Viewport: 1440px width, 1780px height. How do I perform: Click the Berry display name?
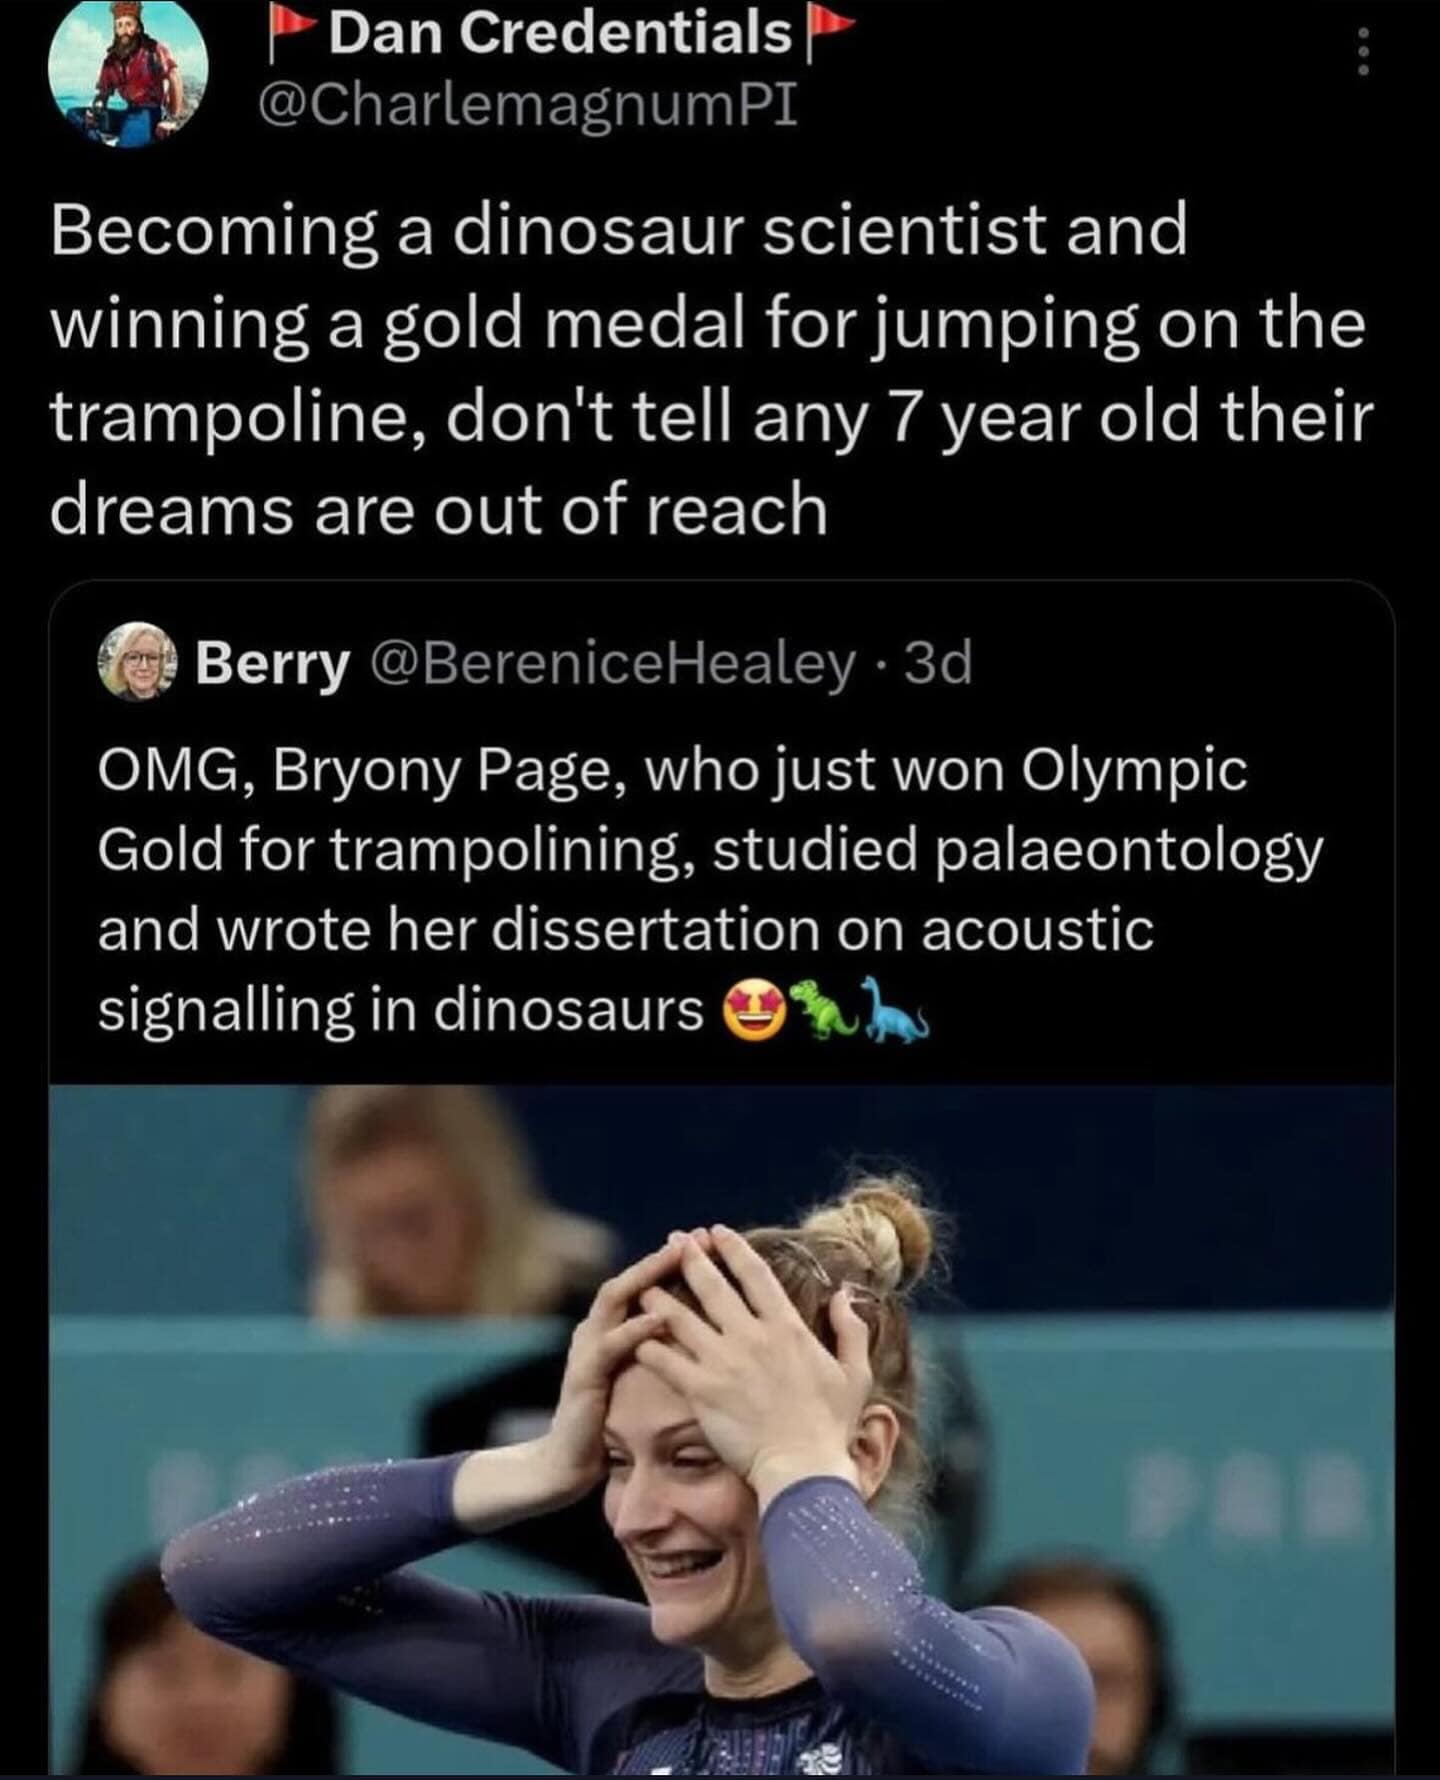[272, 663]
